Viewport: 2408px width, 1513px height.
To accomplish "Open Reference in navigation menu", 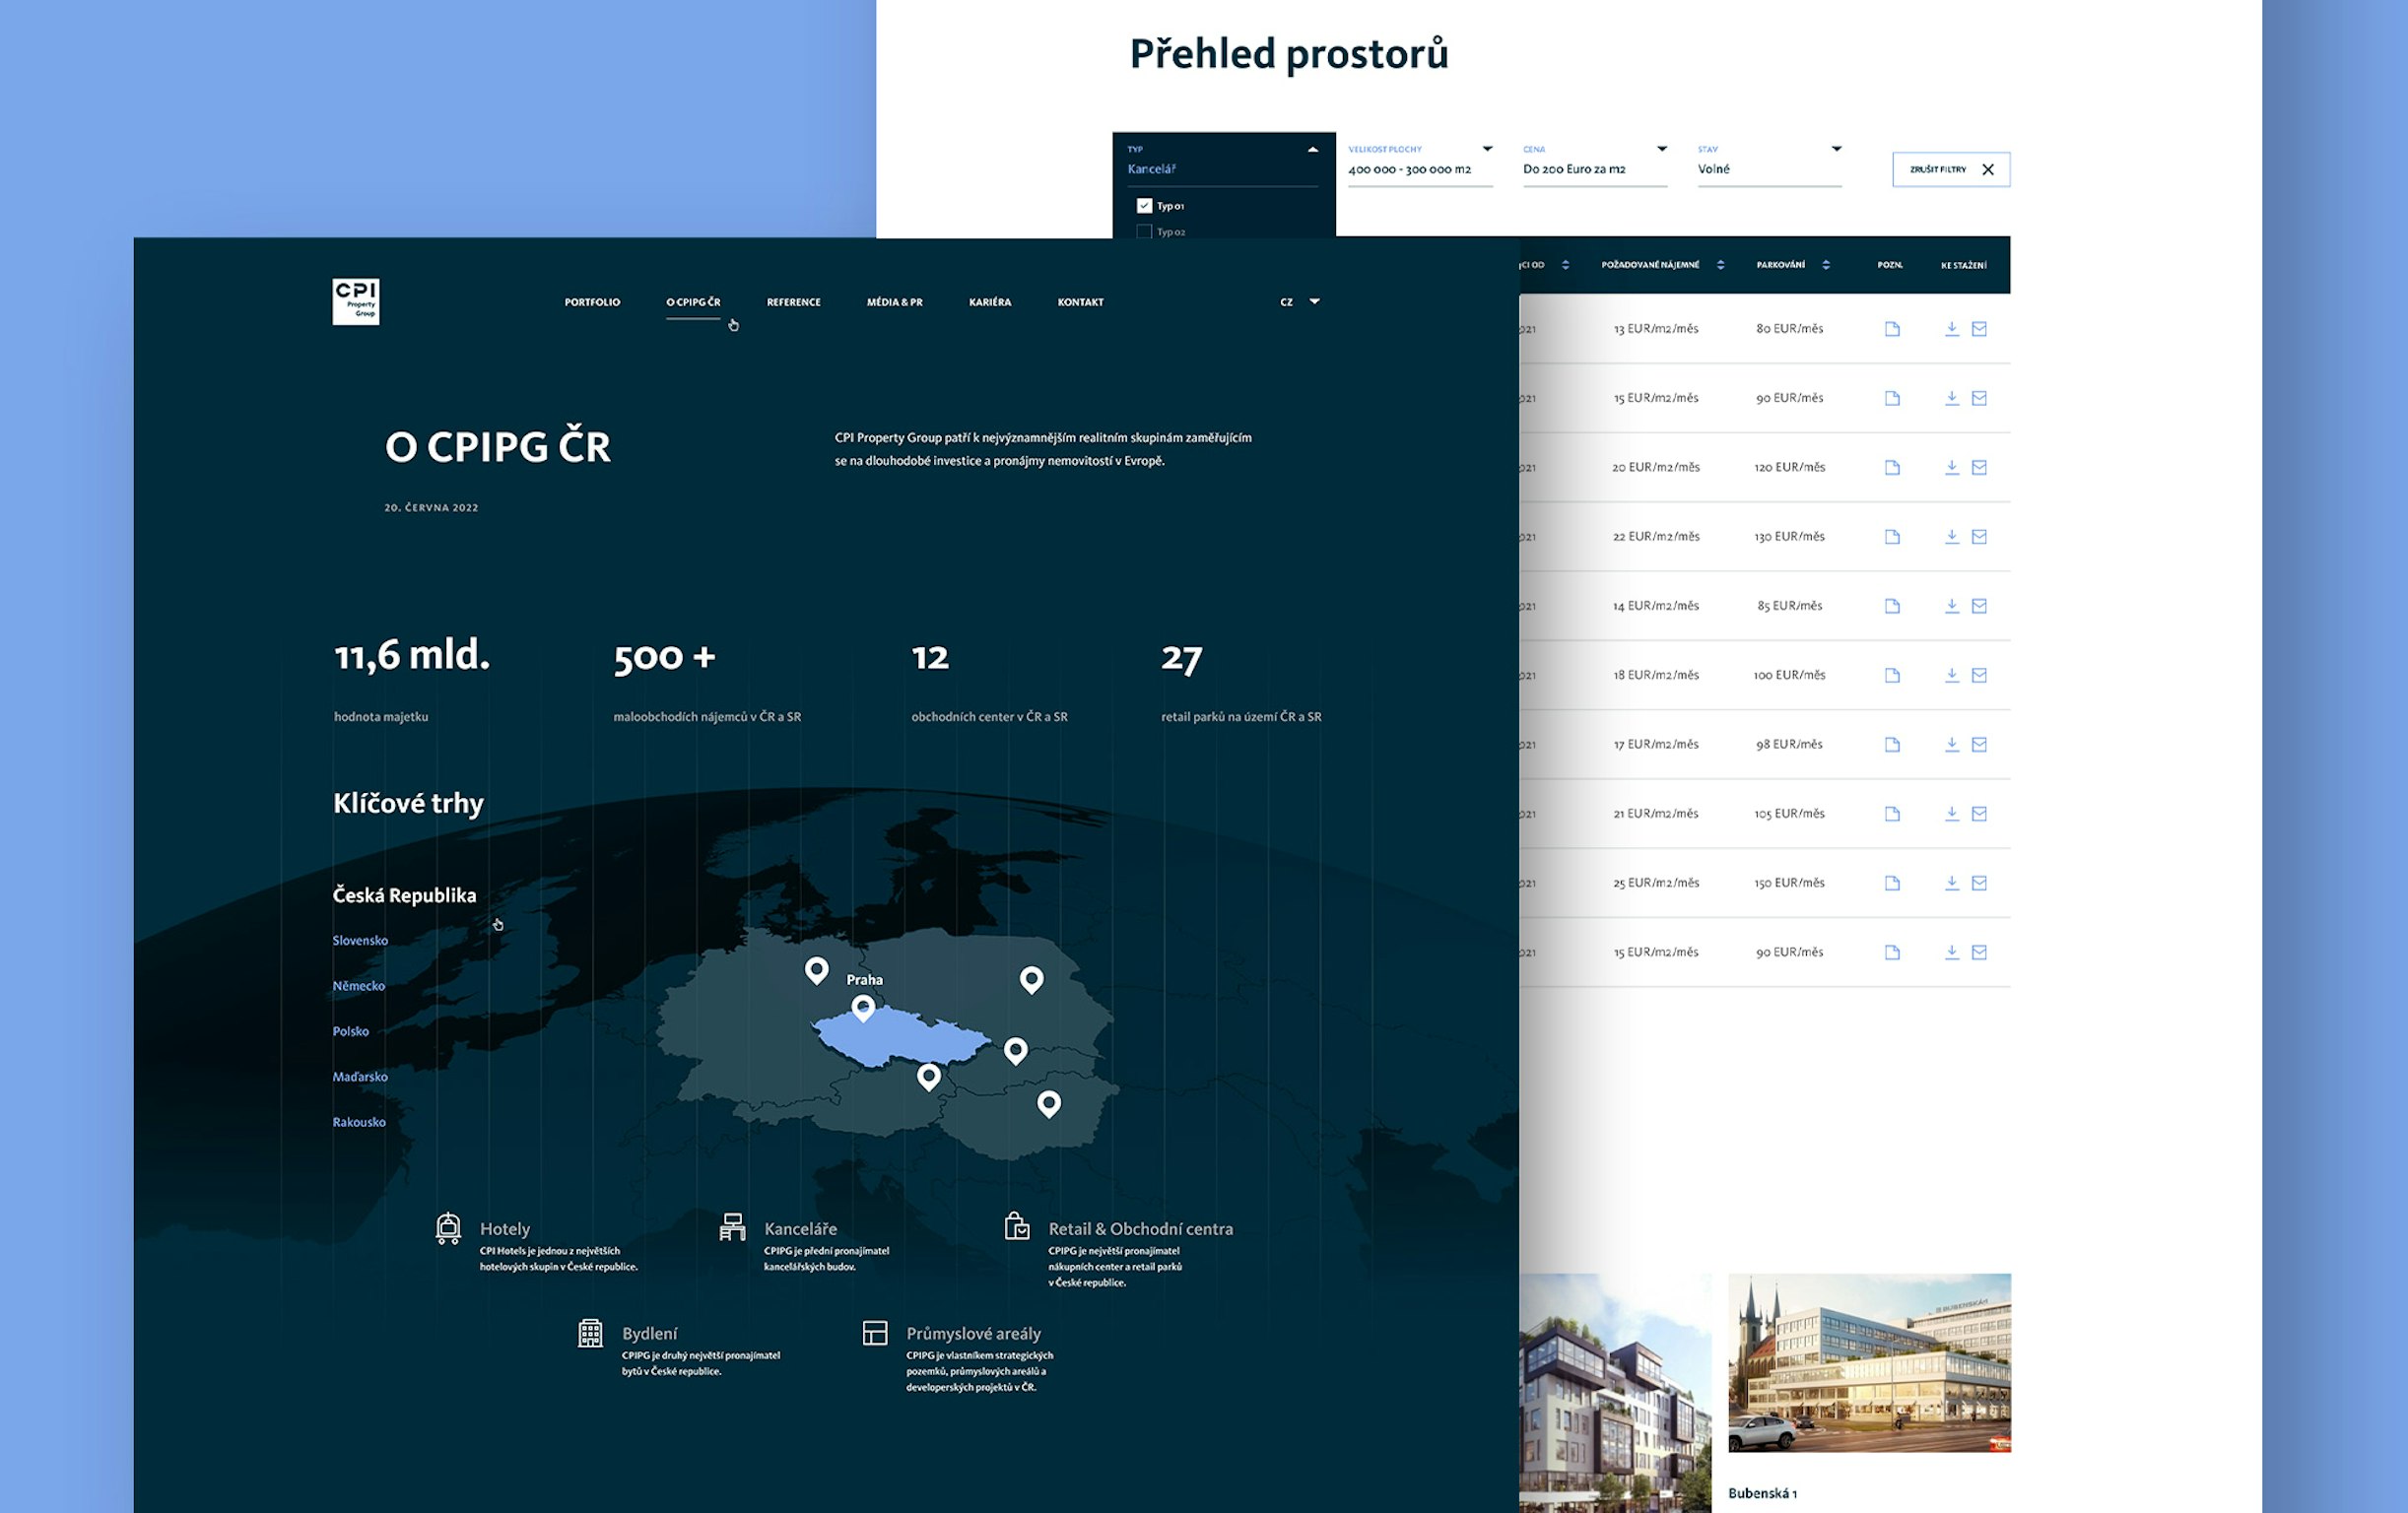I will [794, 302].
